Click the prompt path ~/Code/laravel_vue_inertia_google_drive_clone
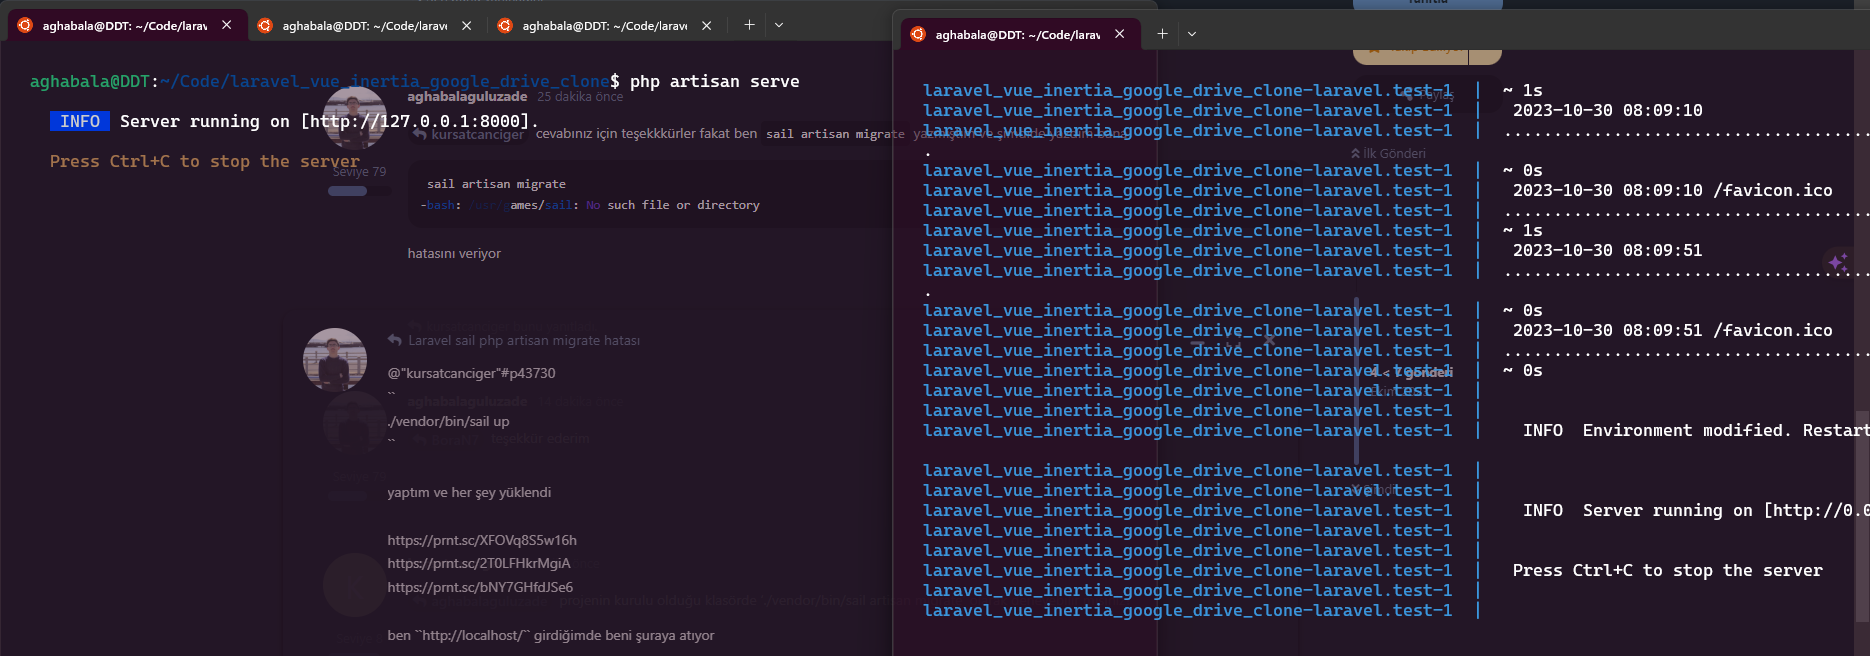The image size is (1870, 656). 385,81
